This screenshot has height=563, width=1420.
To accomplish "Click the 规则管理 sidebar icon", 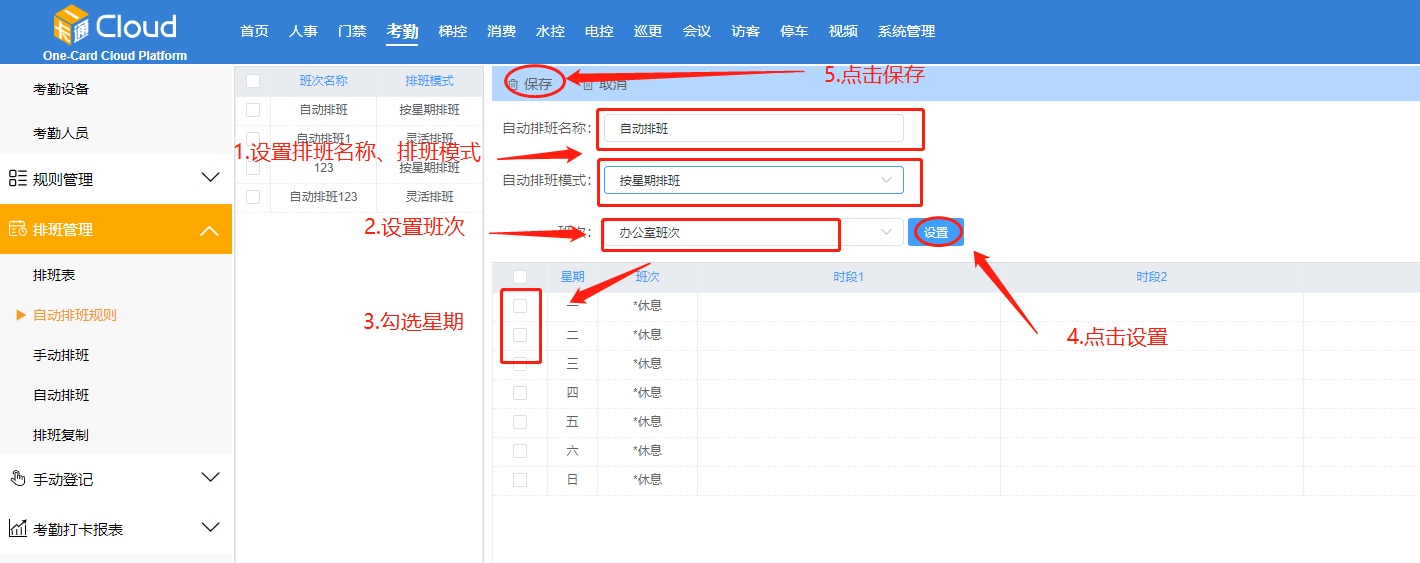I will [17, 179].
